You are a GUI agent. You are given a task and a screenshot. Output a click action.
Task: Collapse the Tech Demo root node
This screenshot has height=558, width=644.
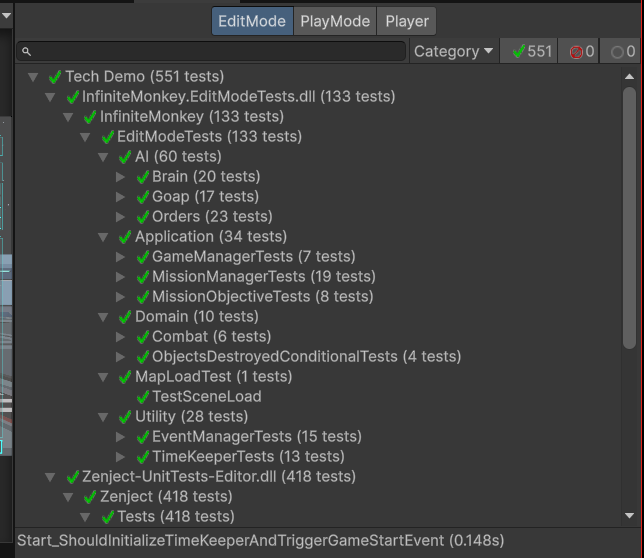coord(33,77)
